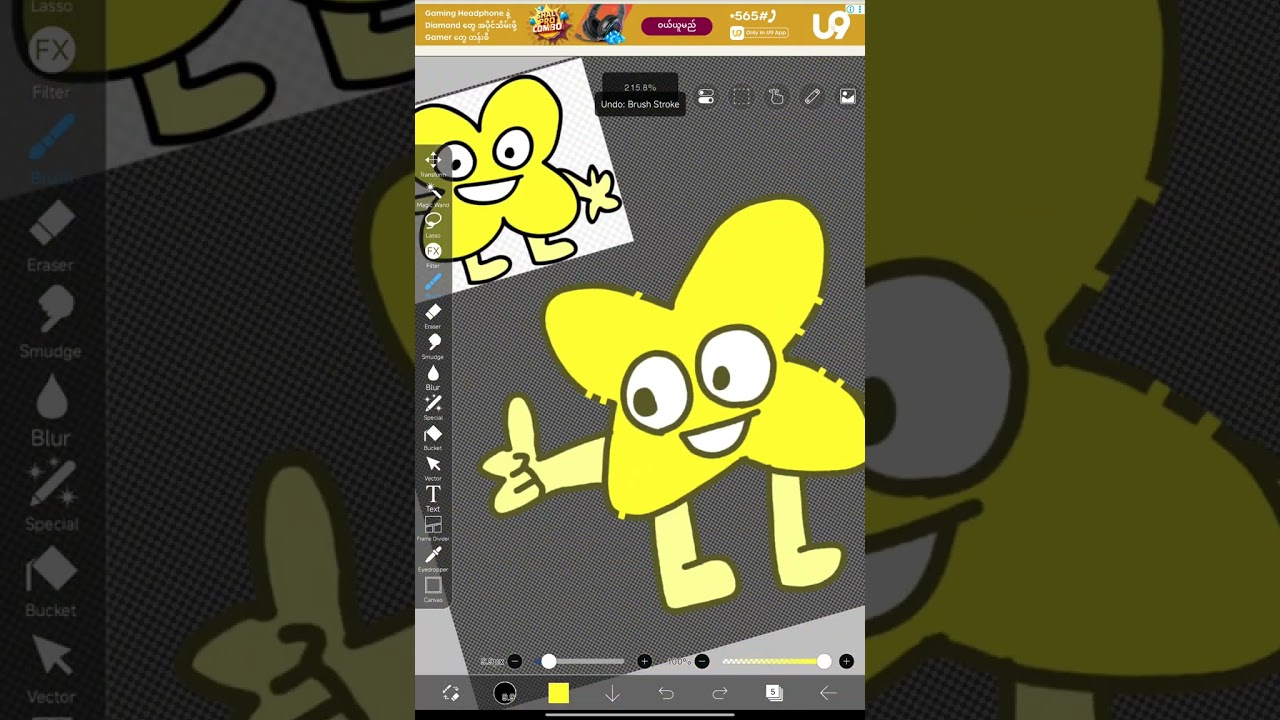The image size is (1280, 720).
Task: Open the U9 app banner ad
Action: pyautogui.click(x=640, y=24)
